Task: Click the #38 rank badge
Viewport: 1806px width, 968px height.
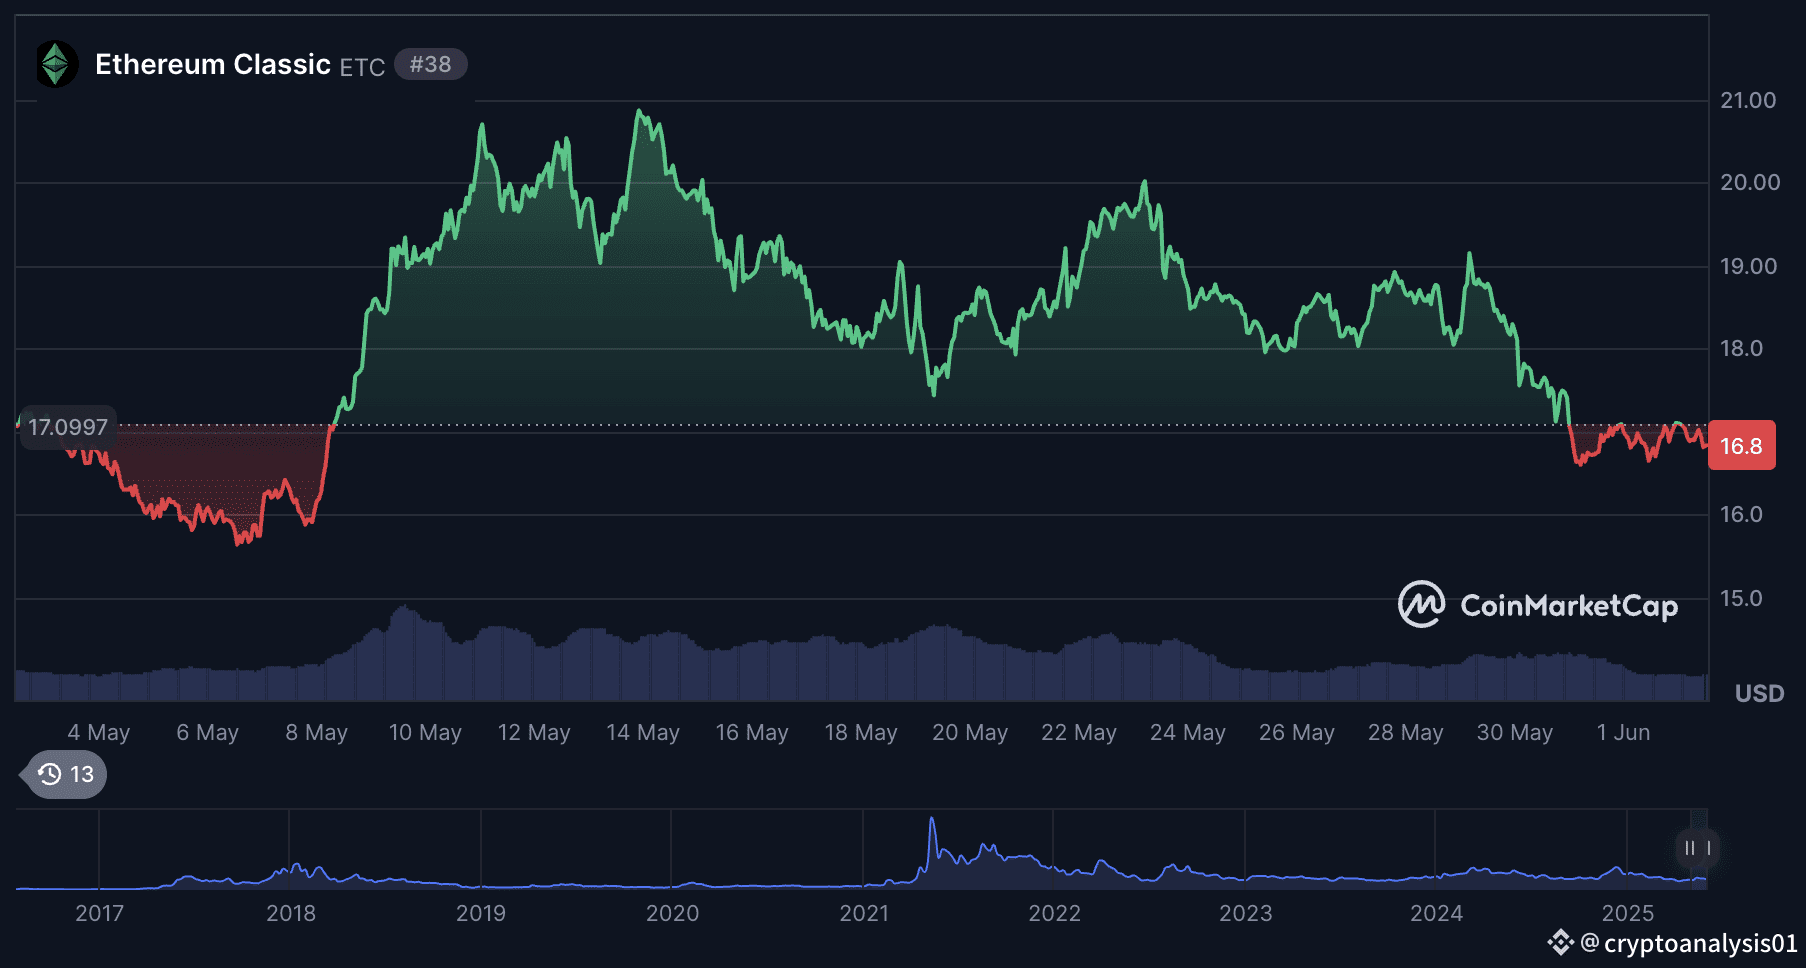Action: (430, 64)
